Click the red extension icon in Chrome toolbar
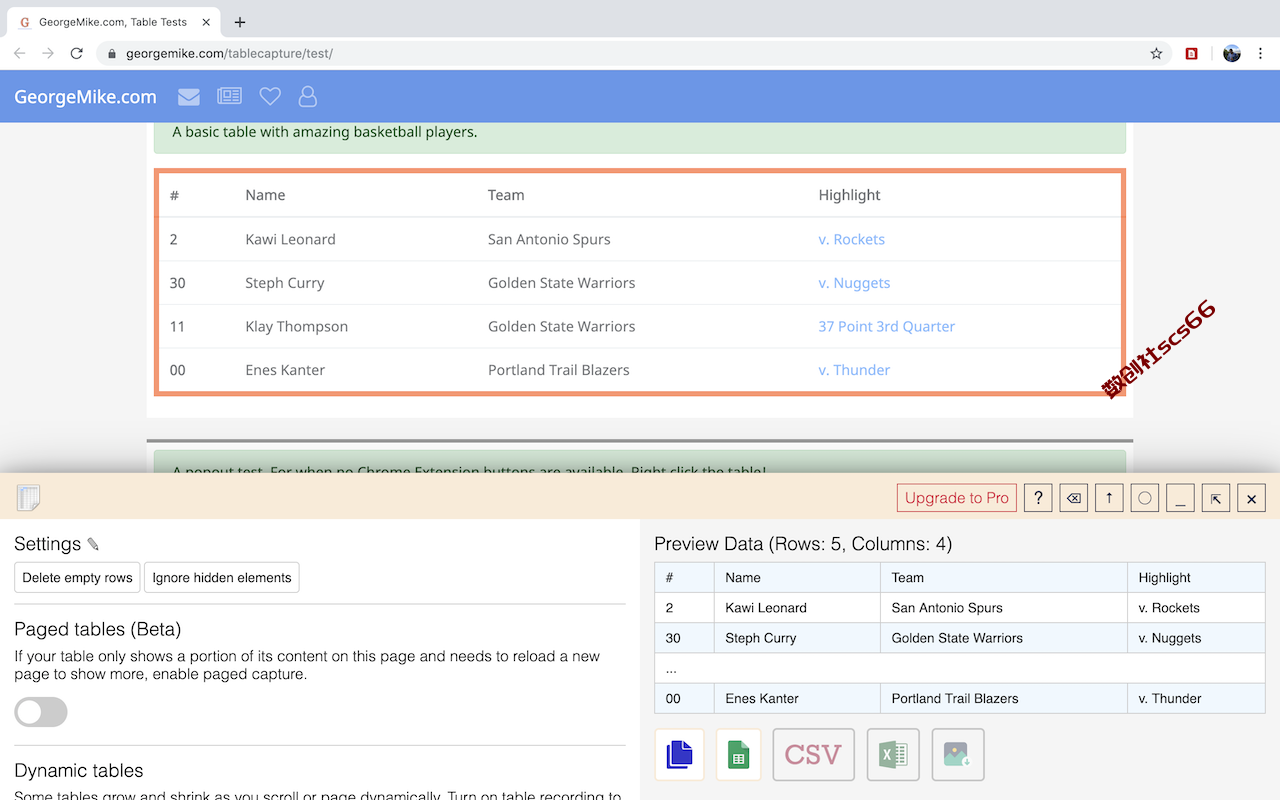 point(1191,53)
